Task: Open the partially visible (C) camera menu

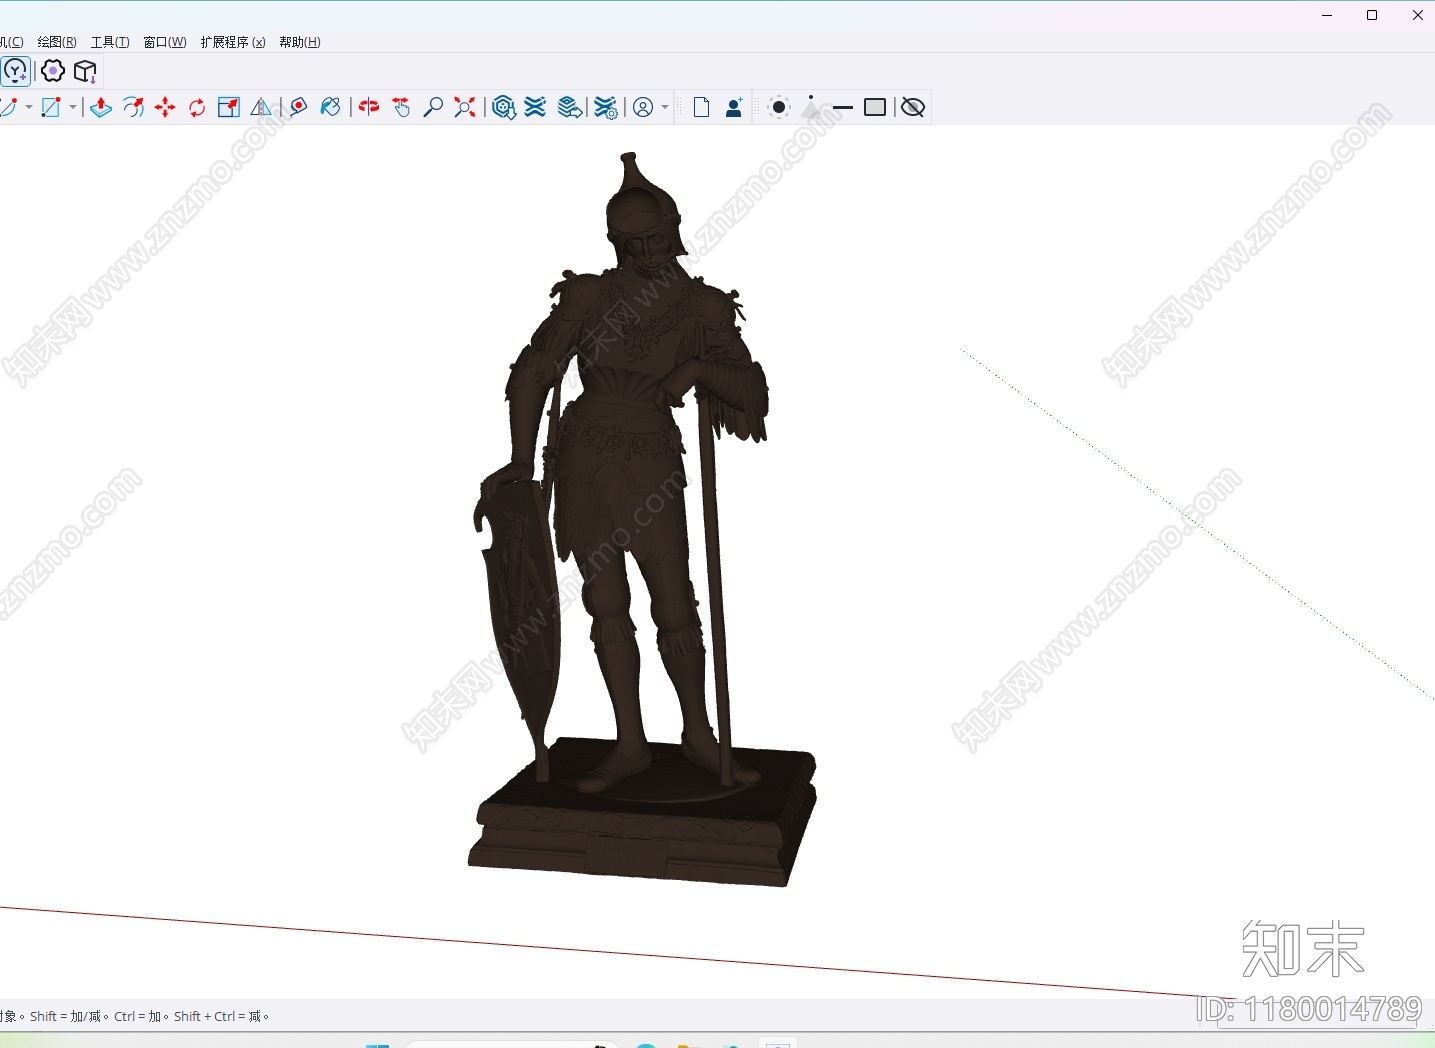Action: click(x=11, y=42)
